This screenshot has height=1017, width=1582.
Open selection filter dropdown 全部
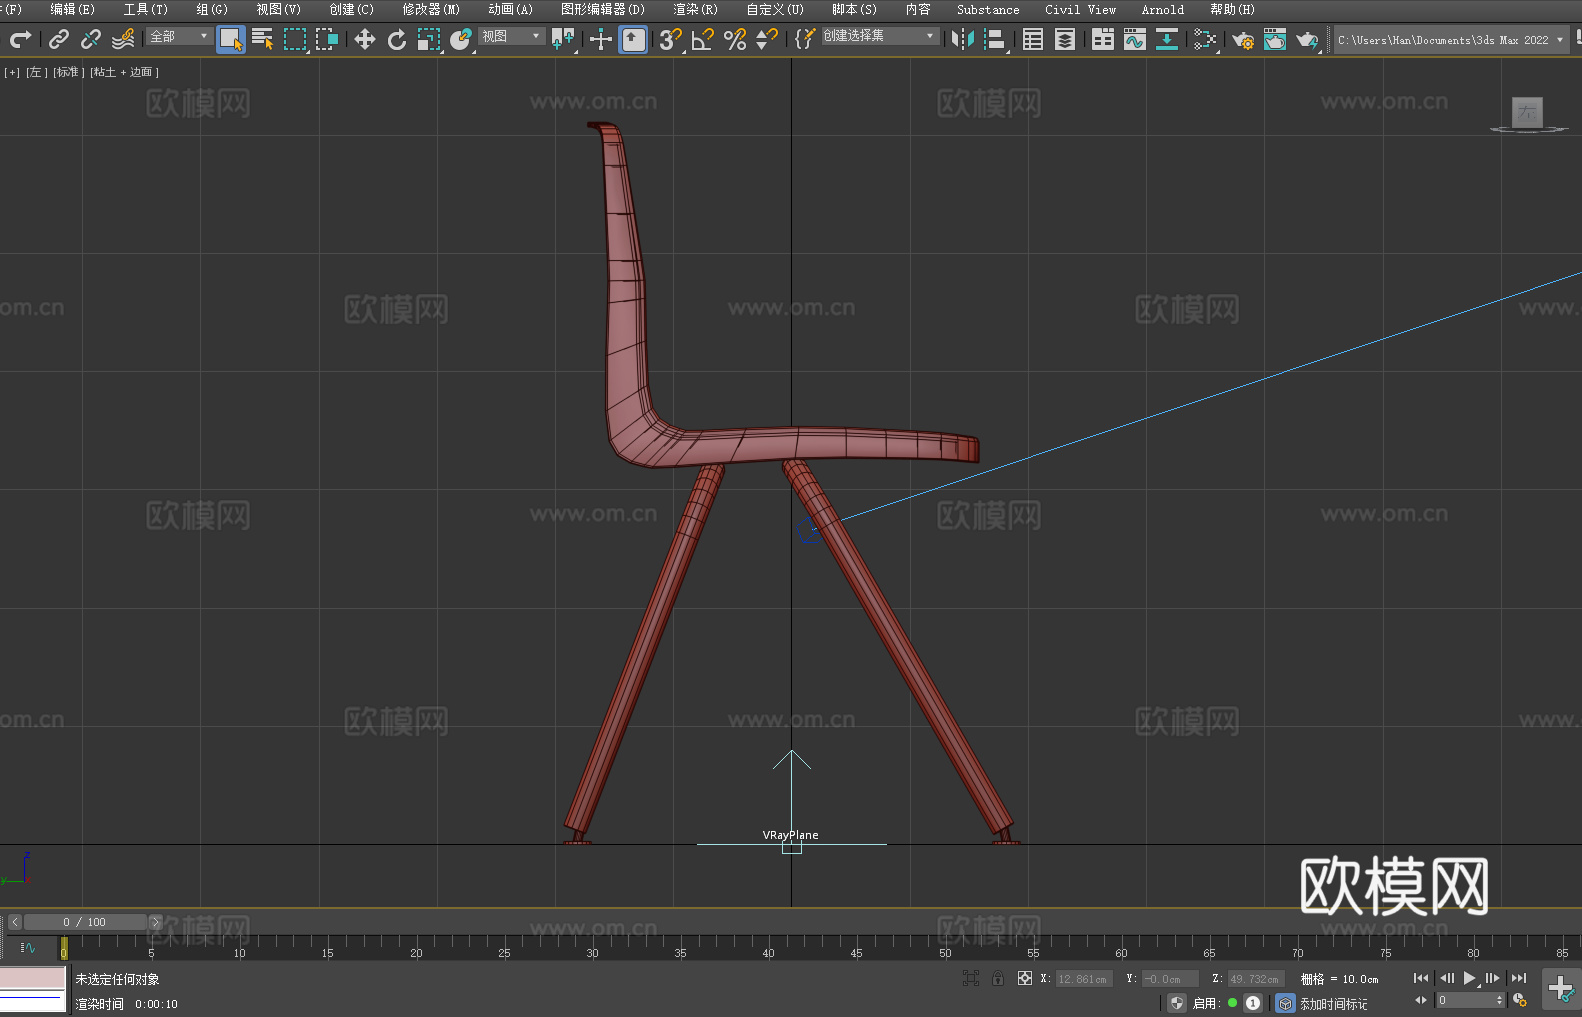click(179, 36)
